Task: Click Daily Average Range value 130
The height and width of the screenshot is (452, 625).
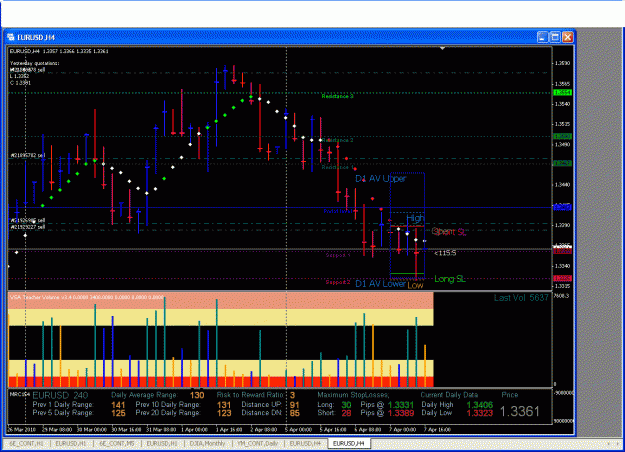Action: click(197, 395)
